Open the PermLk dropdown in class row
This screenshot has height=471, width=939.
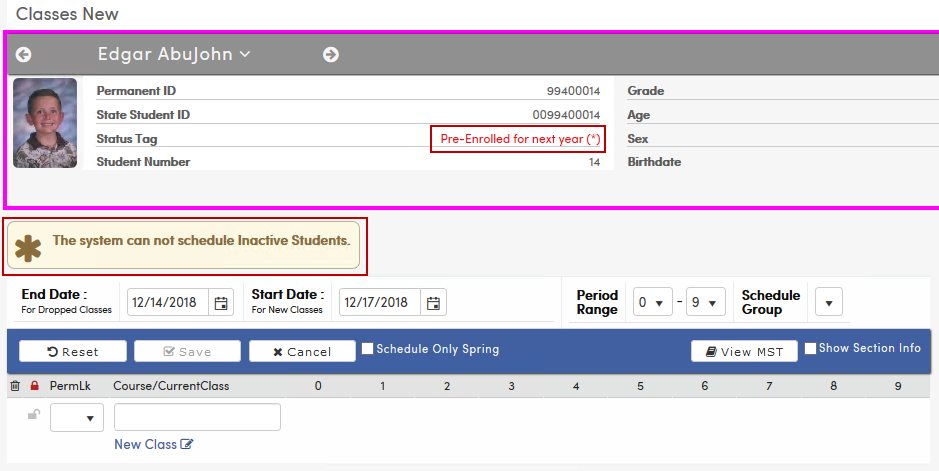[77, 418]
